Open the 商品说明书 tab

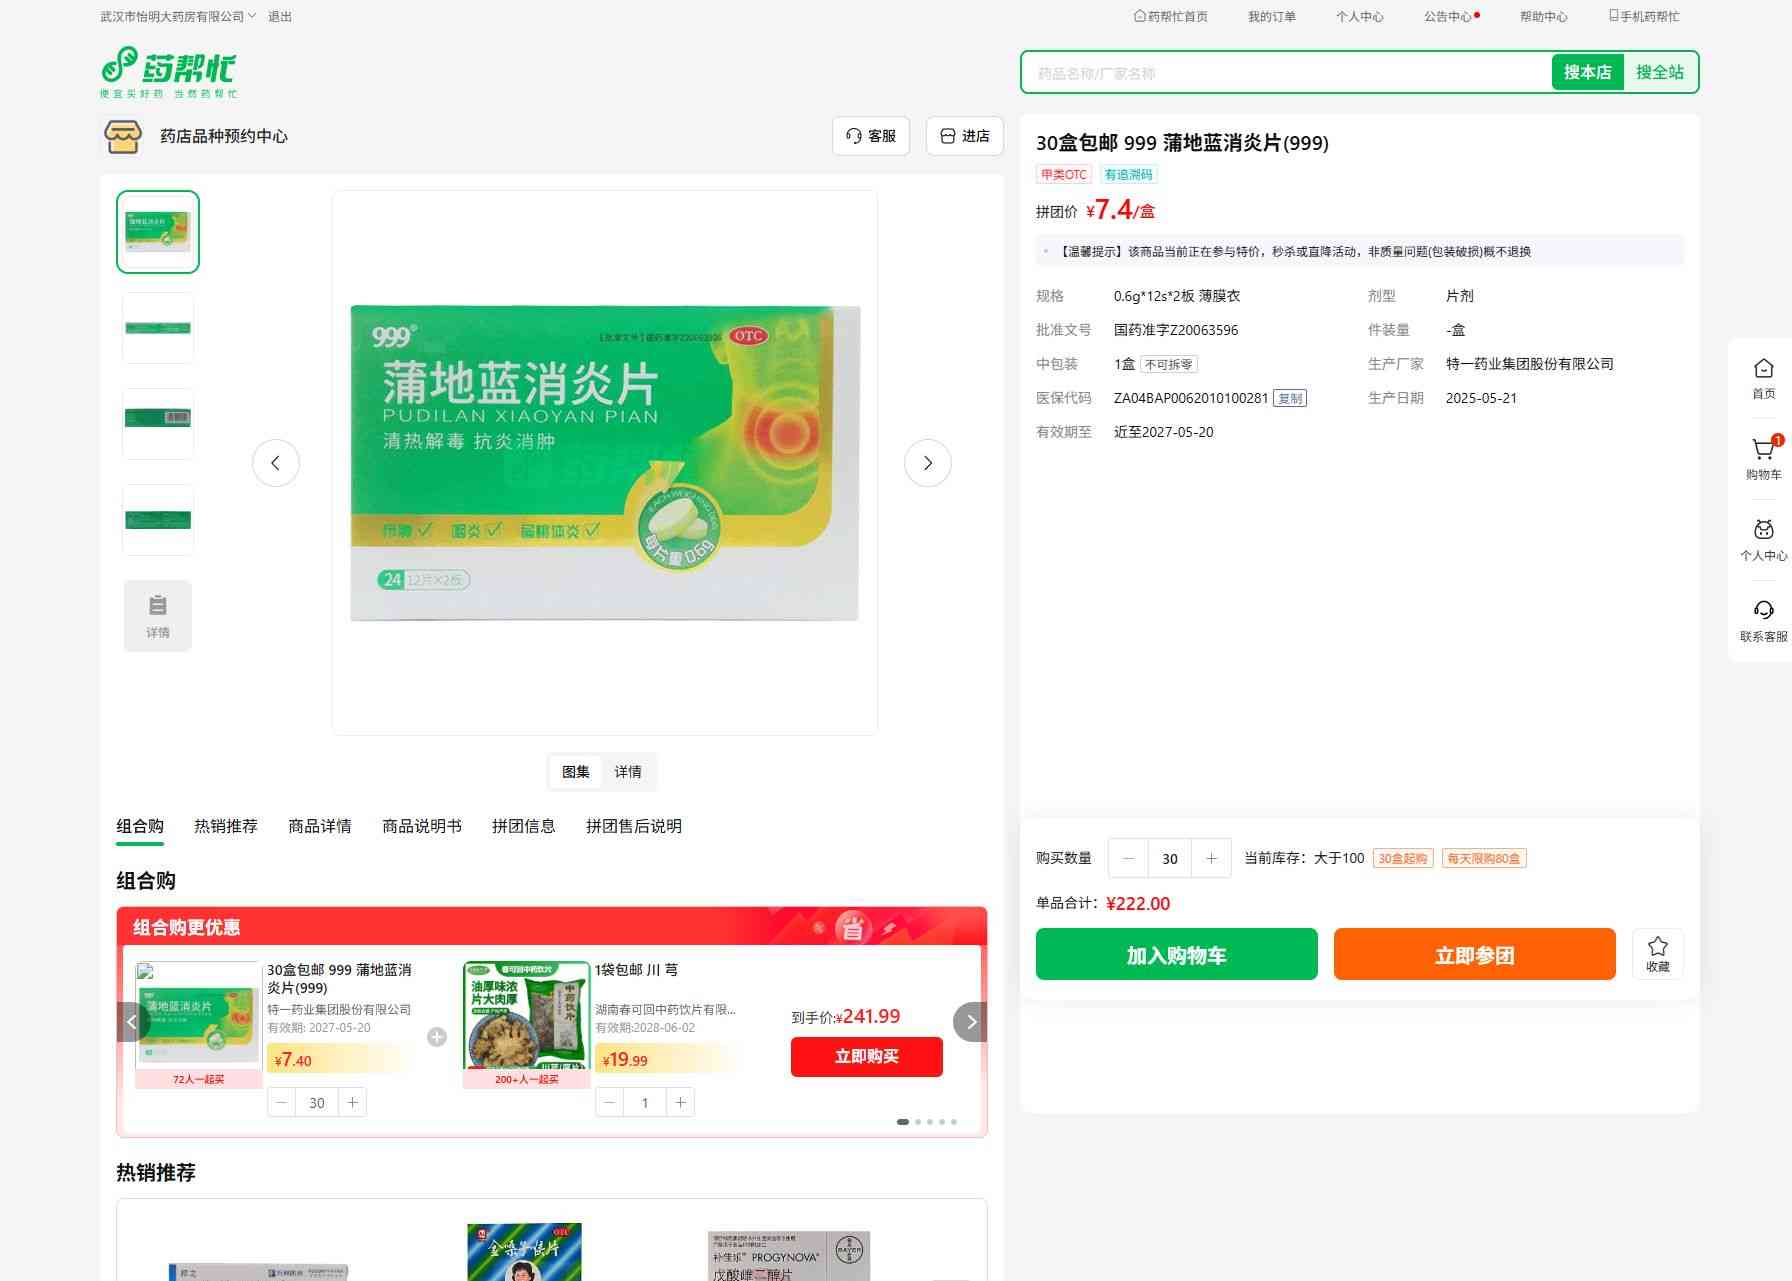point(421,826)
